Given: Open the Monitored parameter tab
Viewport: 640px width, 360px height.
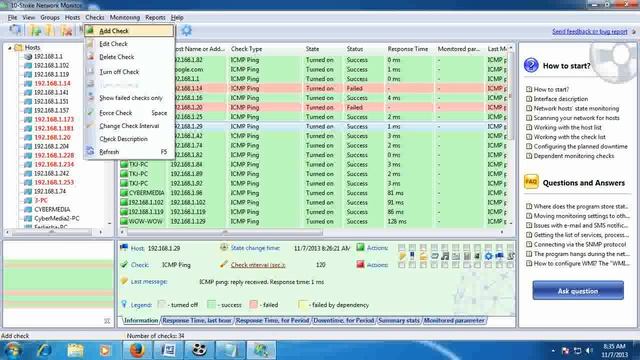Looking at the screenshot, I should click(x=454, y=320).
